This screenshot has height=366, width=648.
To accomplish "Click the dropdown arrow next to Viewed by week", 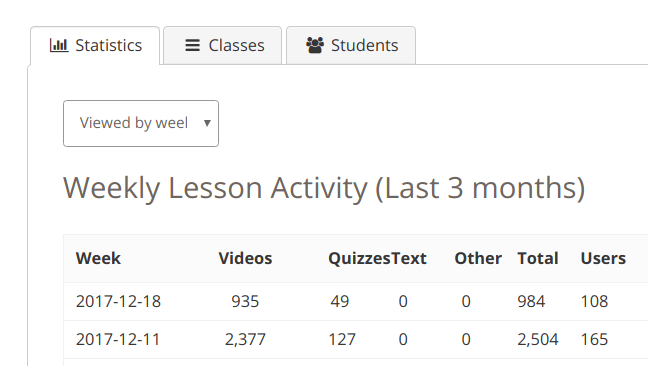I will click(x=207, y=123).
